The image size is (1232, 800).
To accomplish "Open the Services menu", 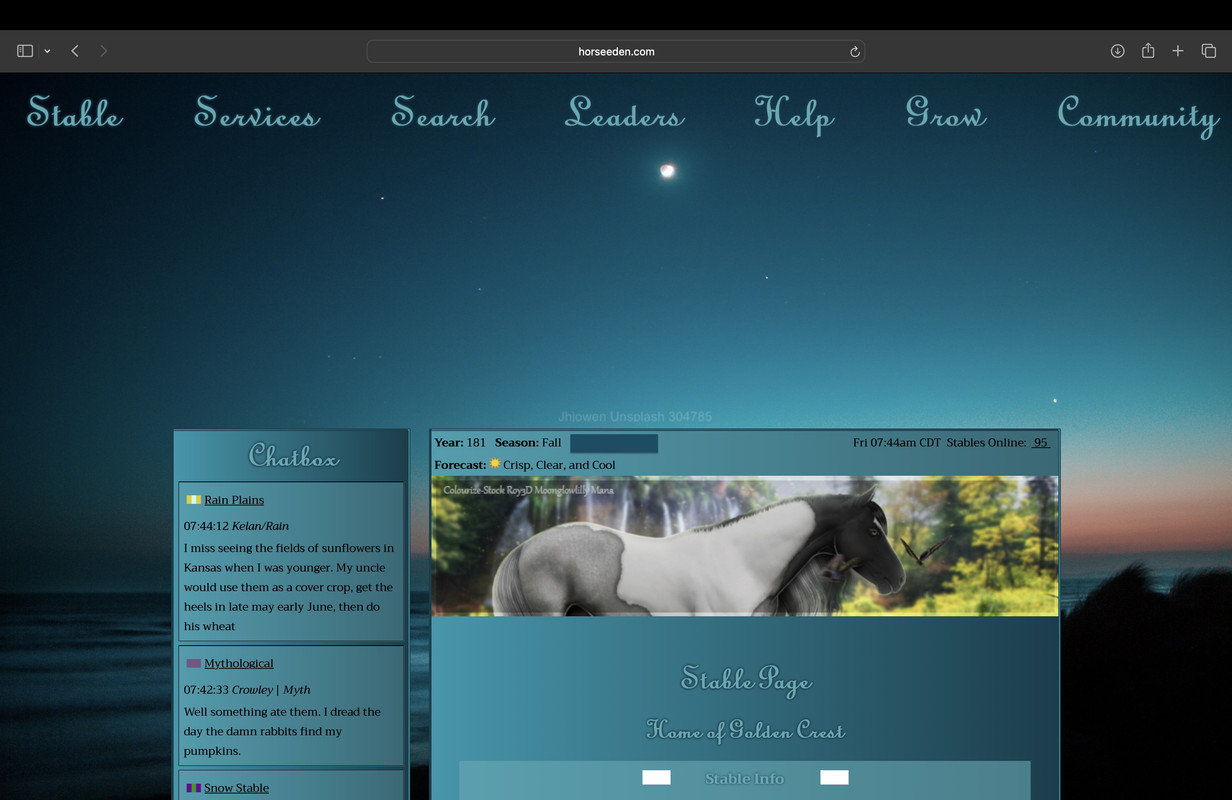I will click(x=257, y=112).
